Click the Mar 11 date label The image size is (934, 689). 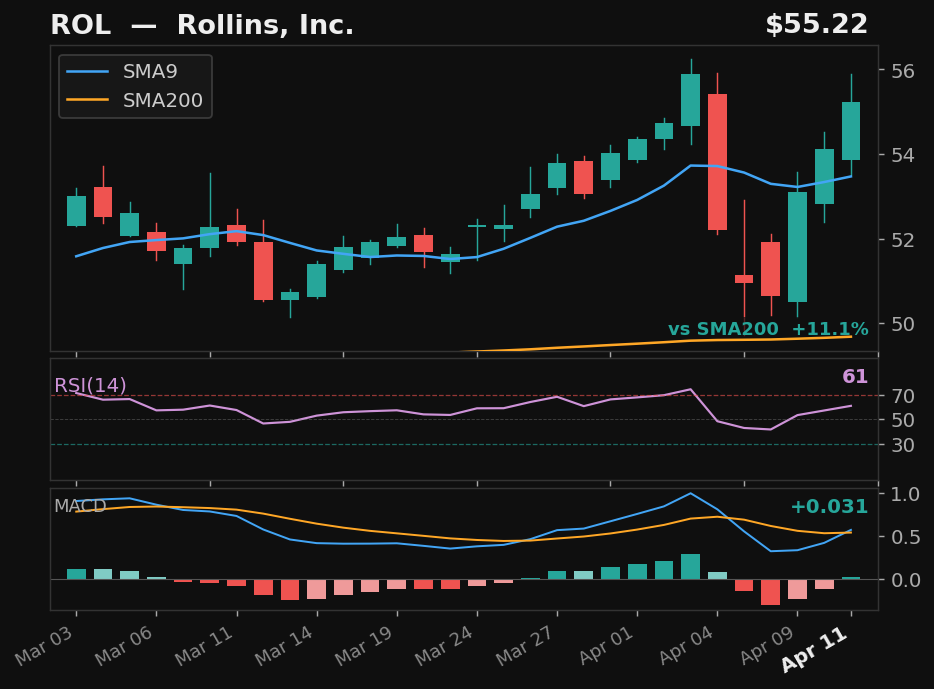[x=204, y=646]
